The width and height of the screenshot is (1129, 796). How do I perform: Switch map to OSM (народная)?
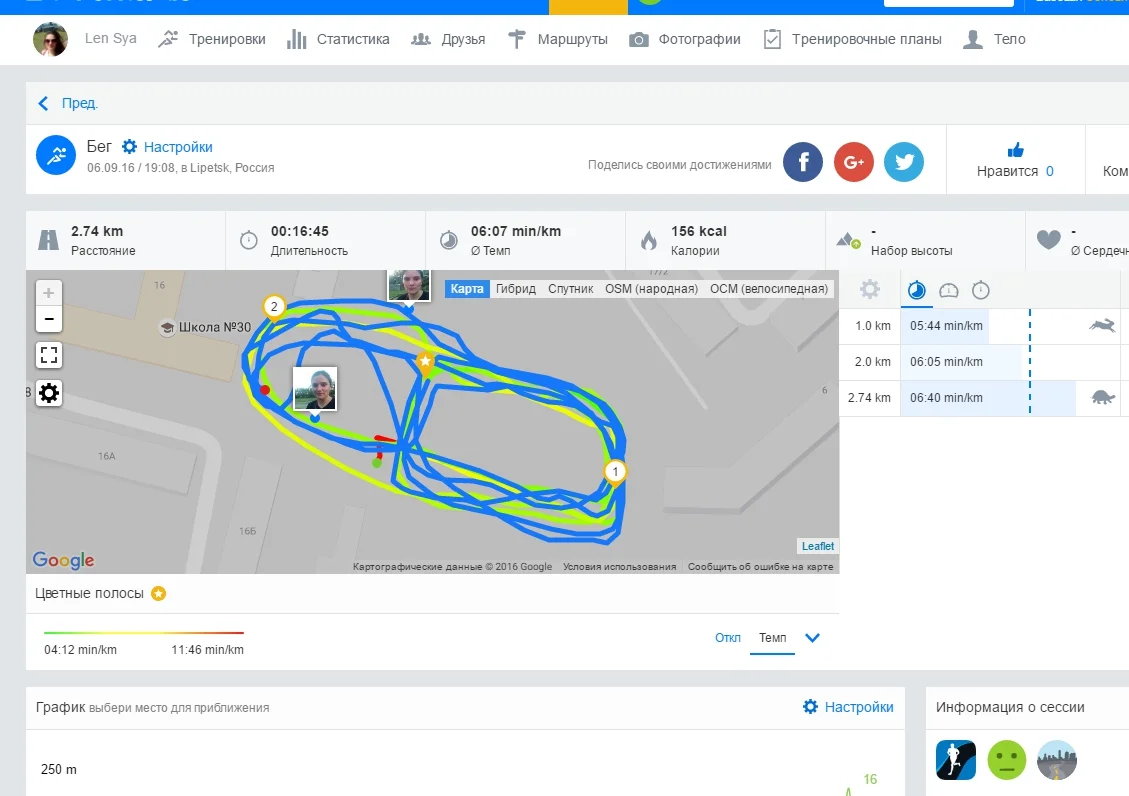652,289
